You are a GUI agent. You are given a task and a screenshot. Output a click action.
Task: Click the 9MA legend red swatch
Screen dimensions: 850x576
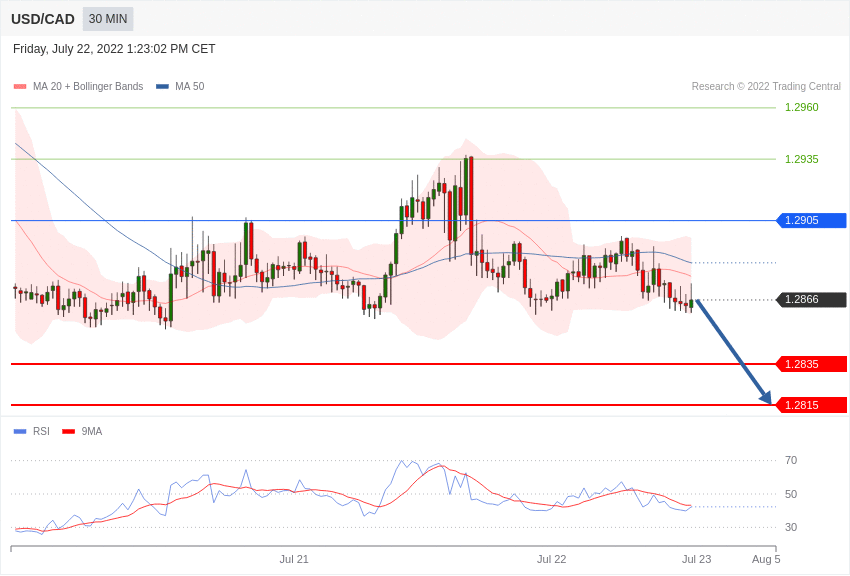69,431
